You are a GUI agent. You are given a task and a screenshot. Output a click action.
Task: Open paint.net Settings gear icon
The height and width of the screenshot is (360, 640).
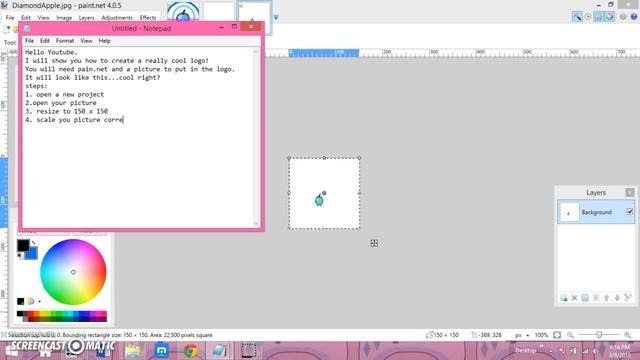(x=623, y=17)
